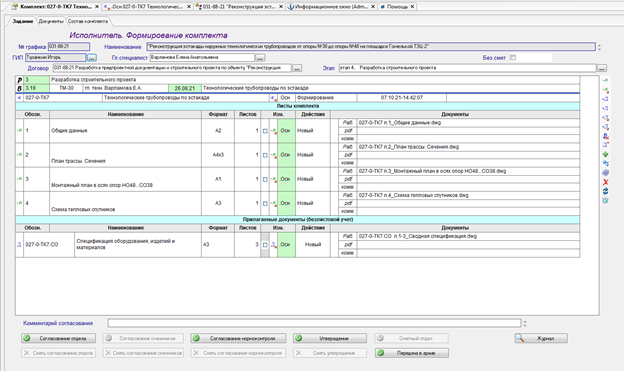This screenshot has width=624, height=371.
Task: Open the Информационное окно window tab
Action: coord(331,7)
